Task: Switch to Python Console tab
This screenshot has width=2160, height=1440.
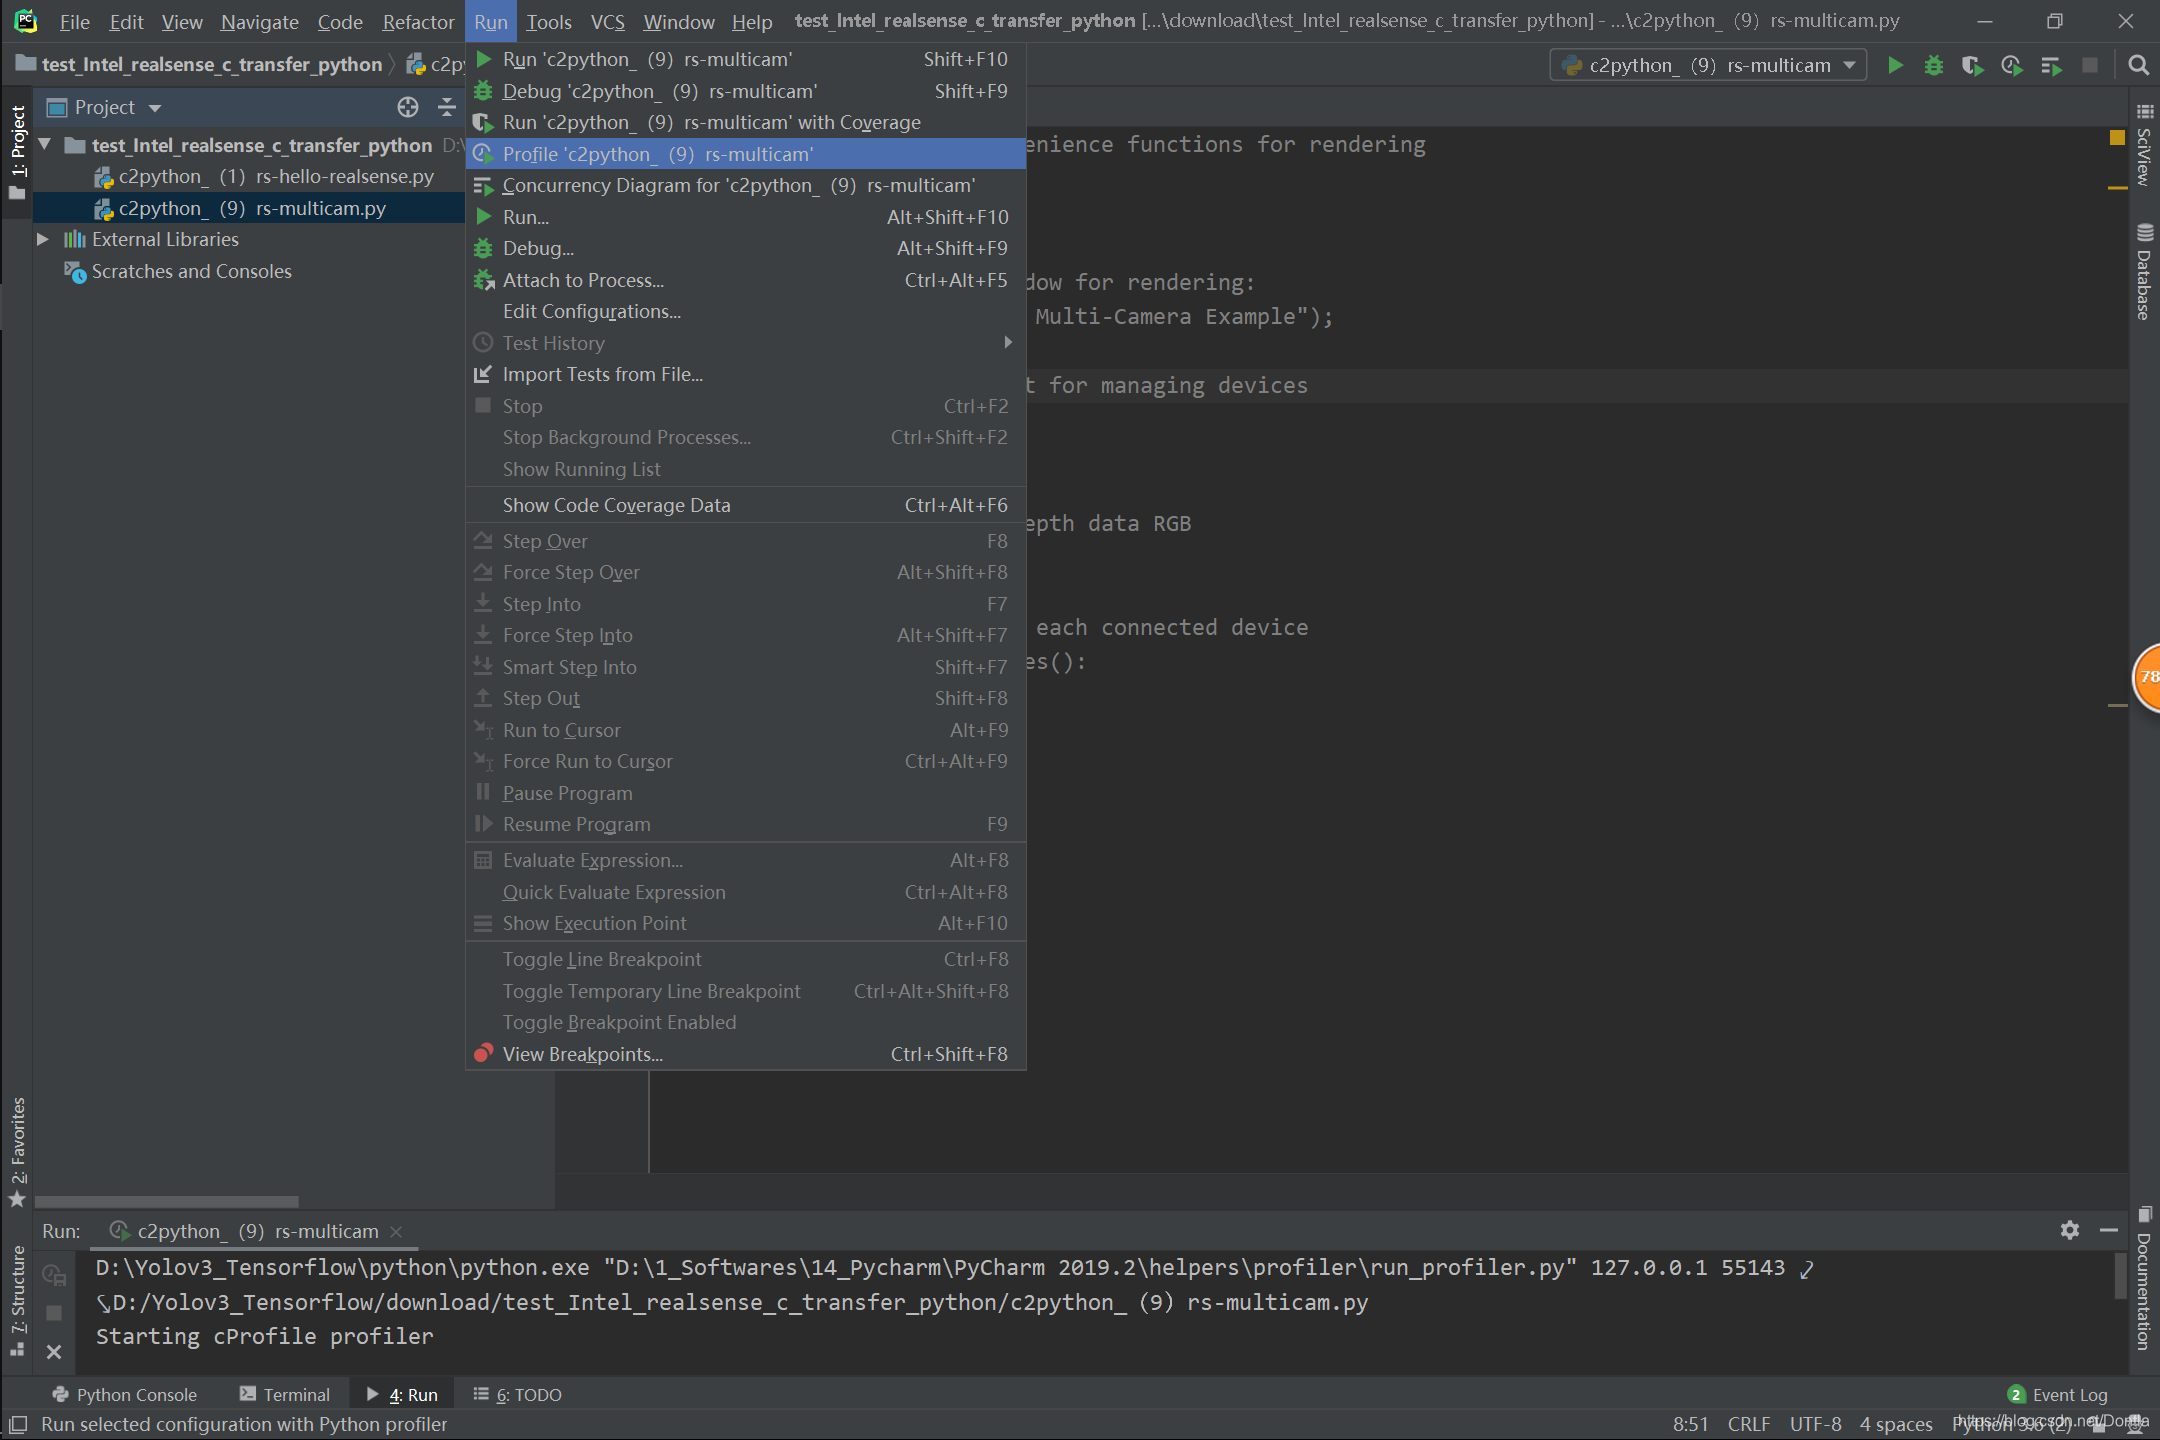Action: point(125,1394)
